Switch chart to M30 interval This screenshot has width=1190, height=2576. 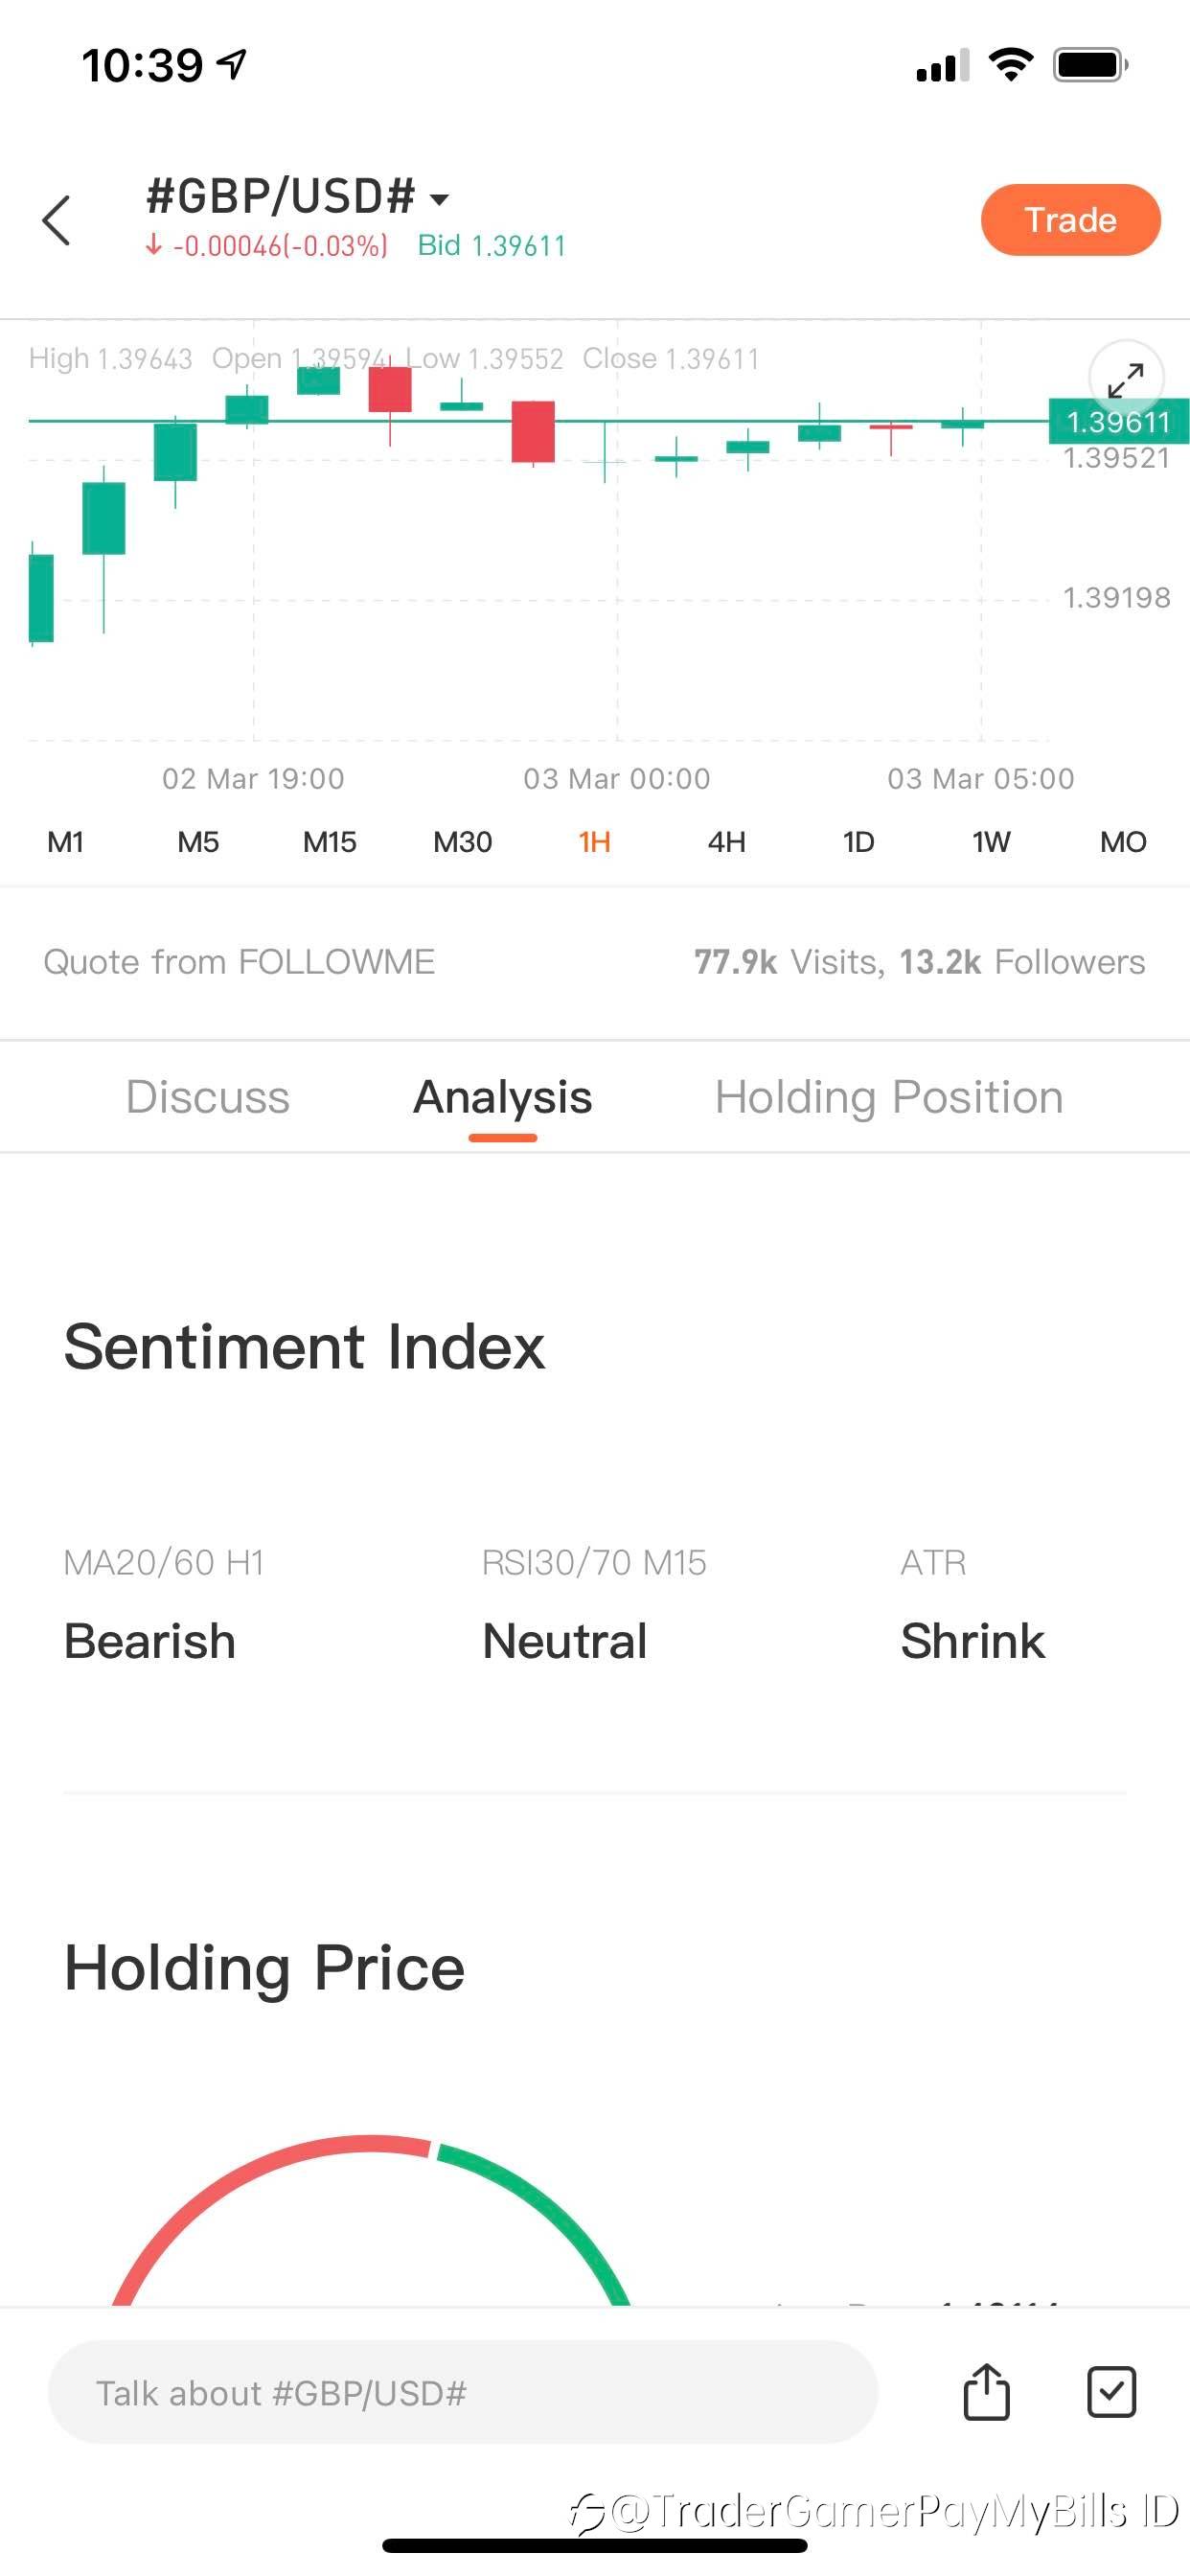tap(462, 842)
